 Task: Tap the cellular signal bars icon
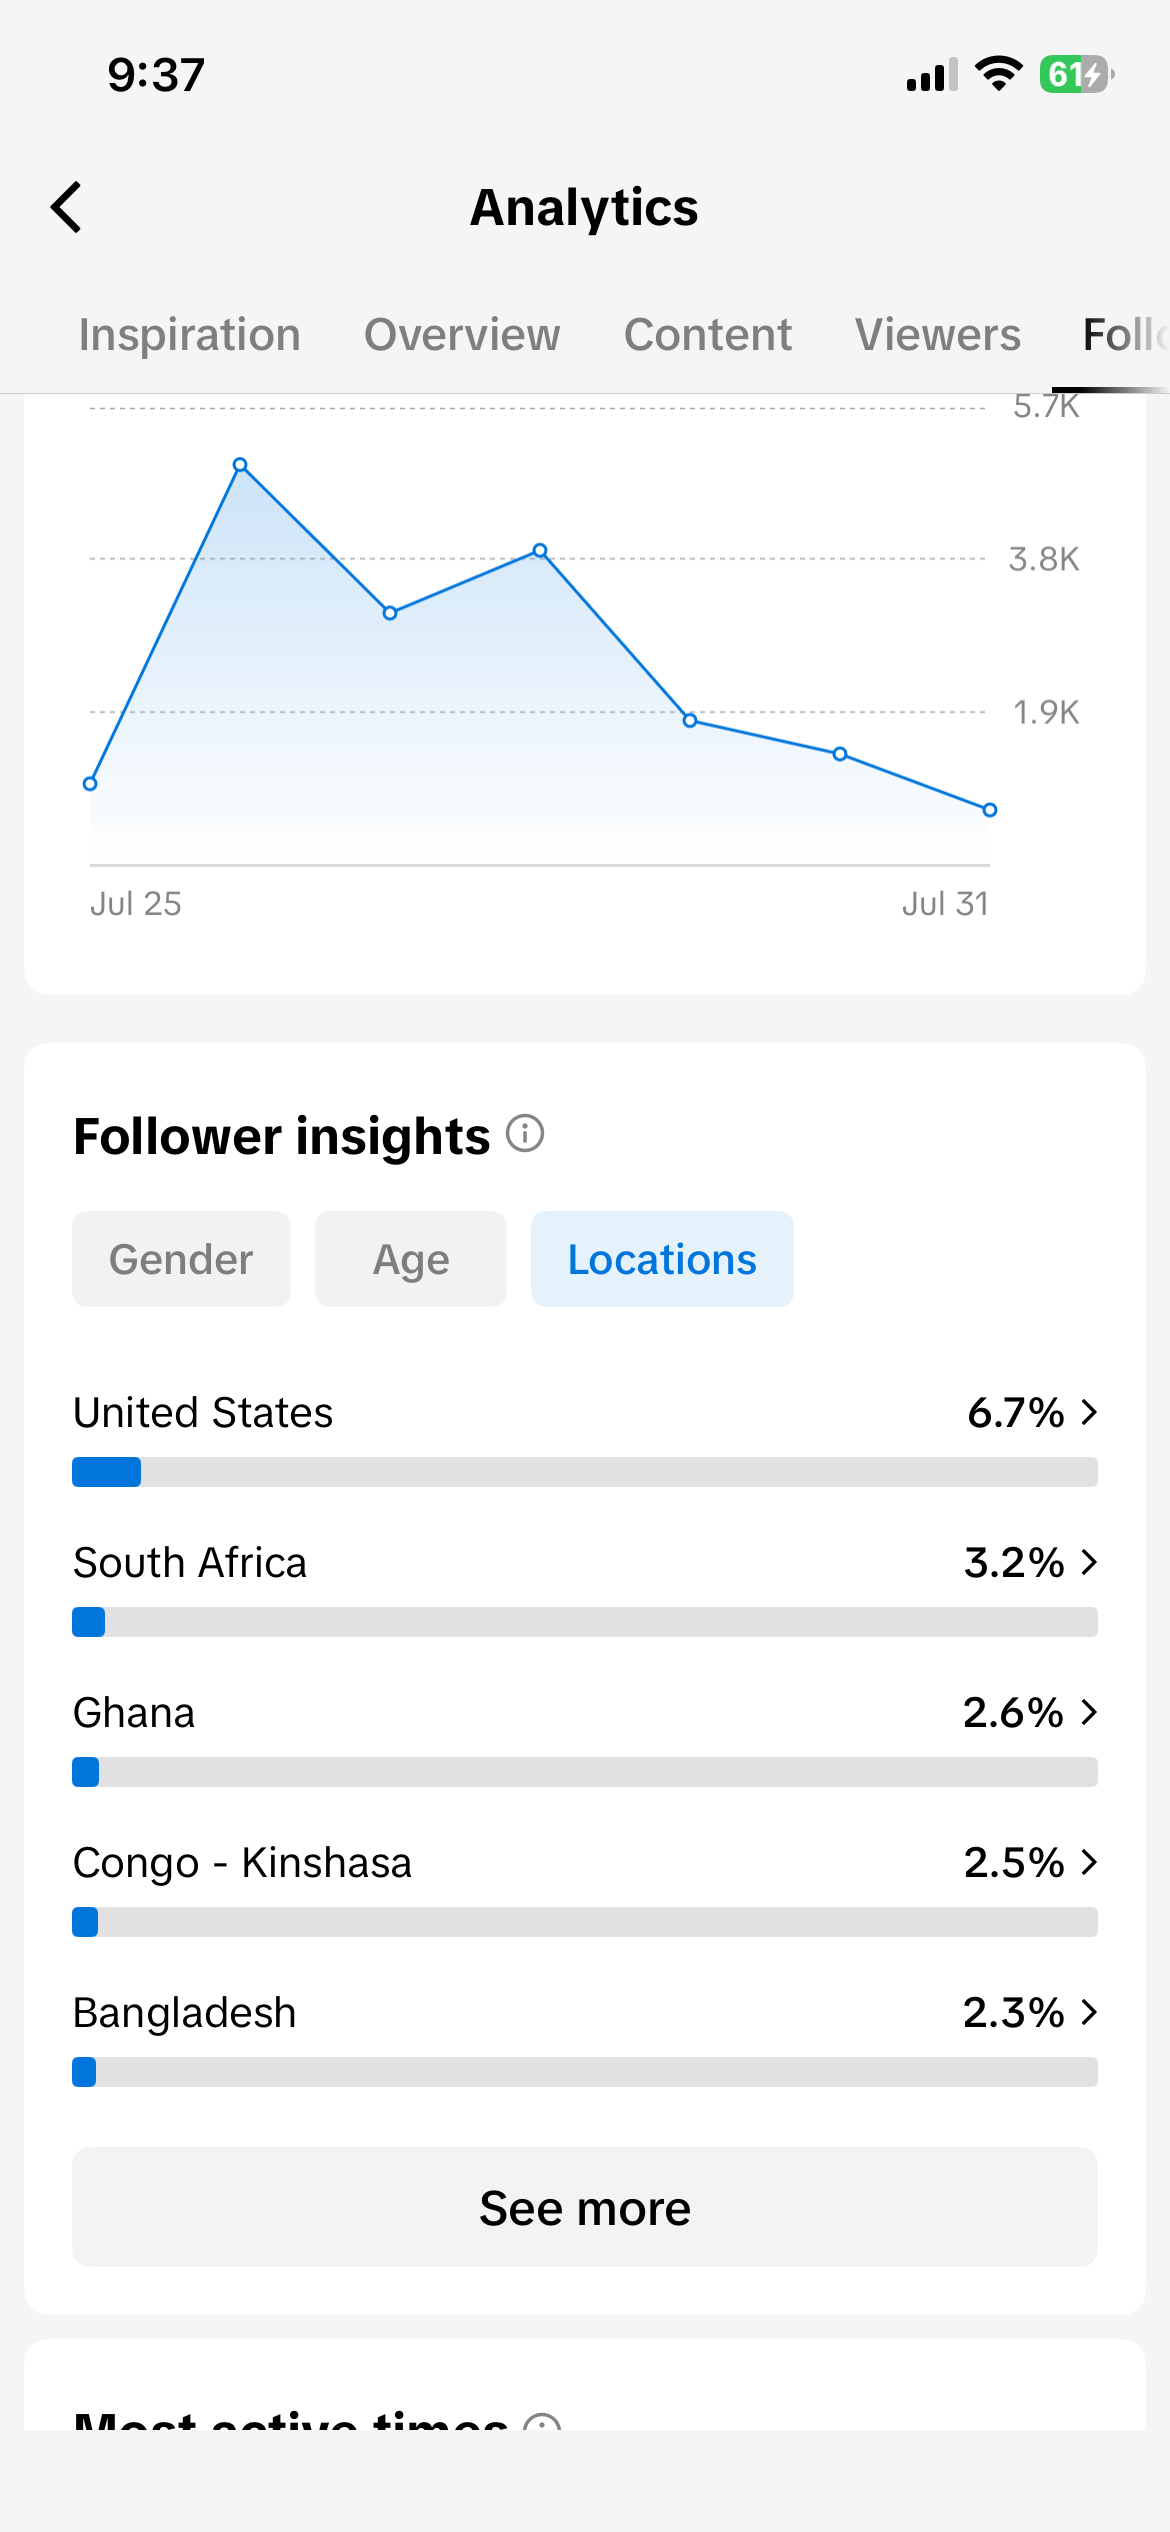click(932, 75)
